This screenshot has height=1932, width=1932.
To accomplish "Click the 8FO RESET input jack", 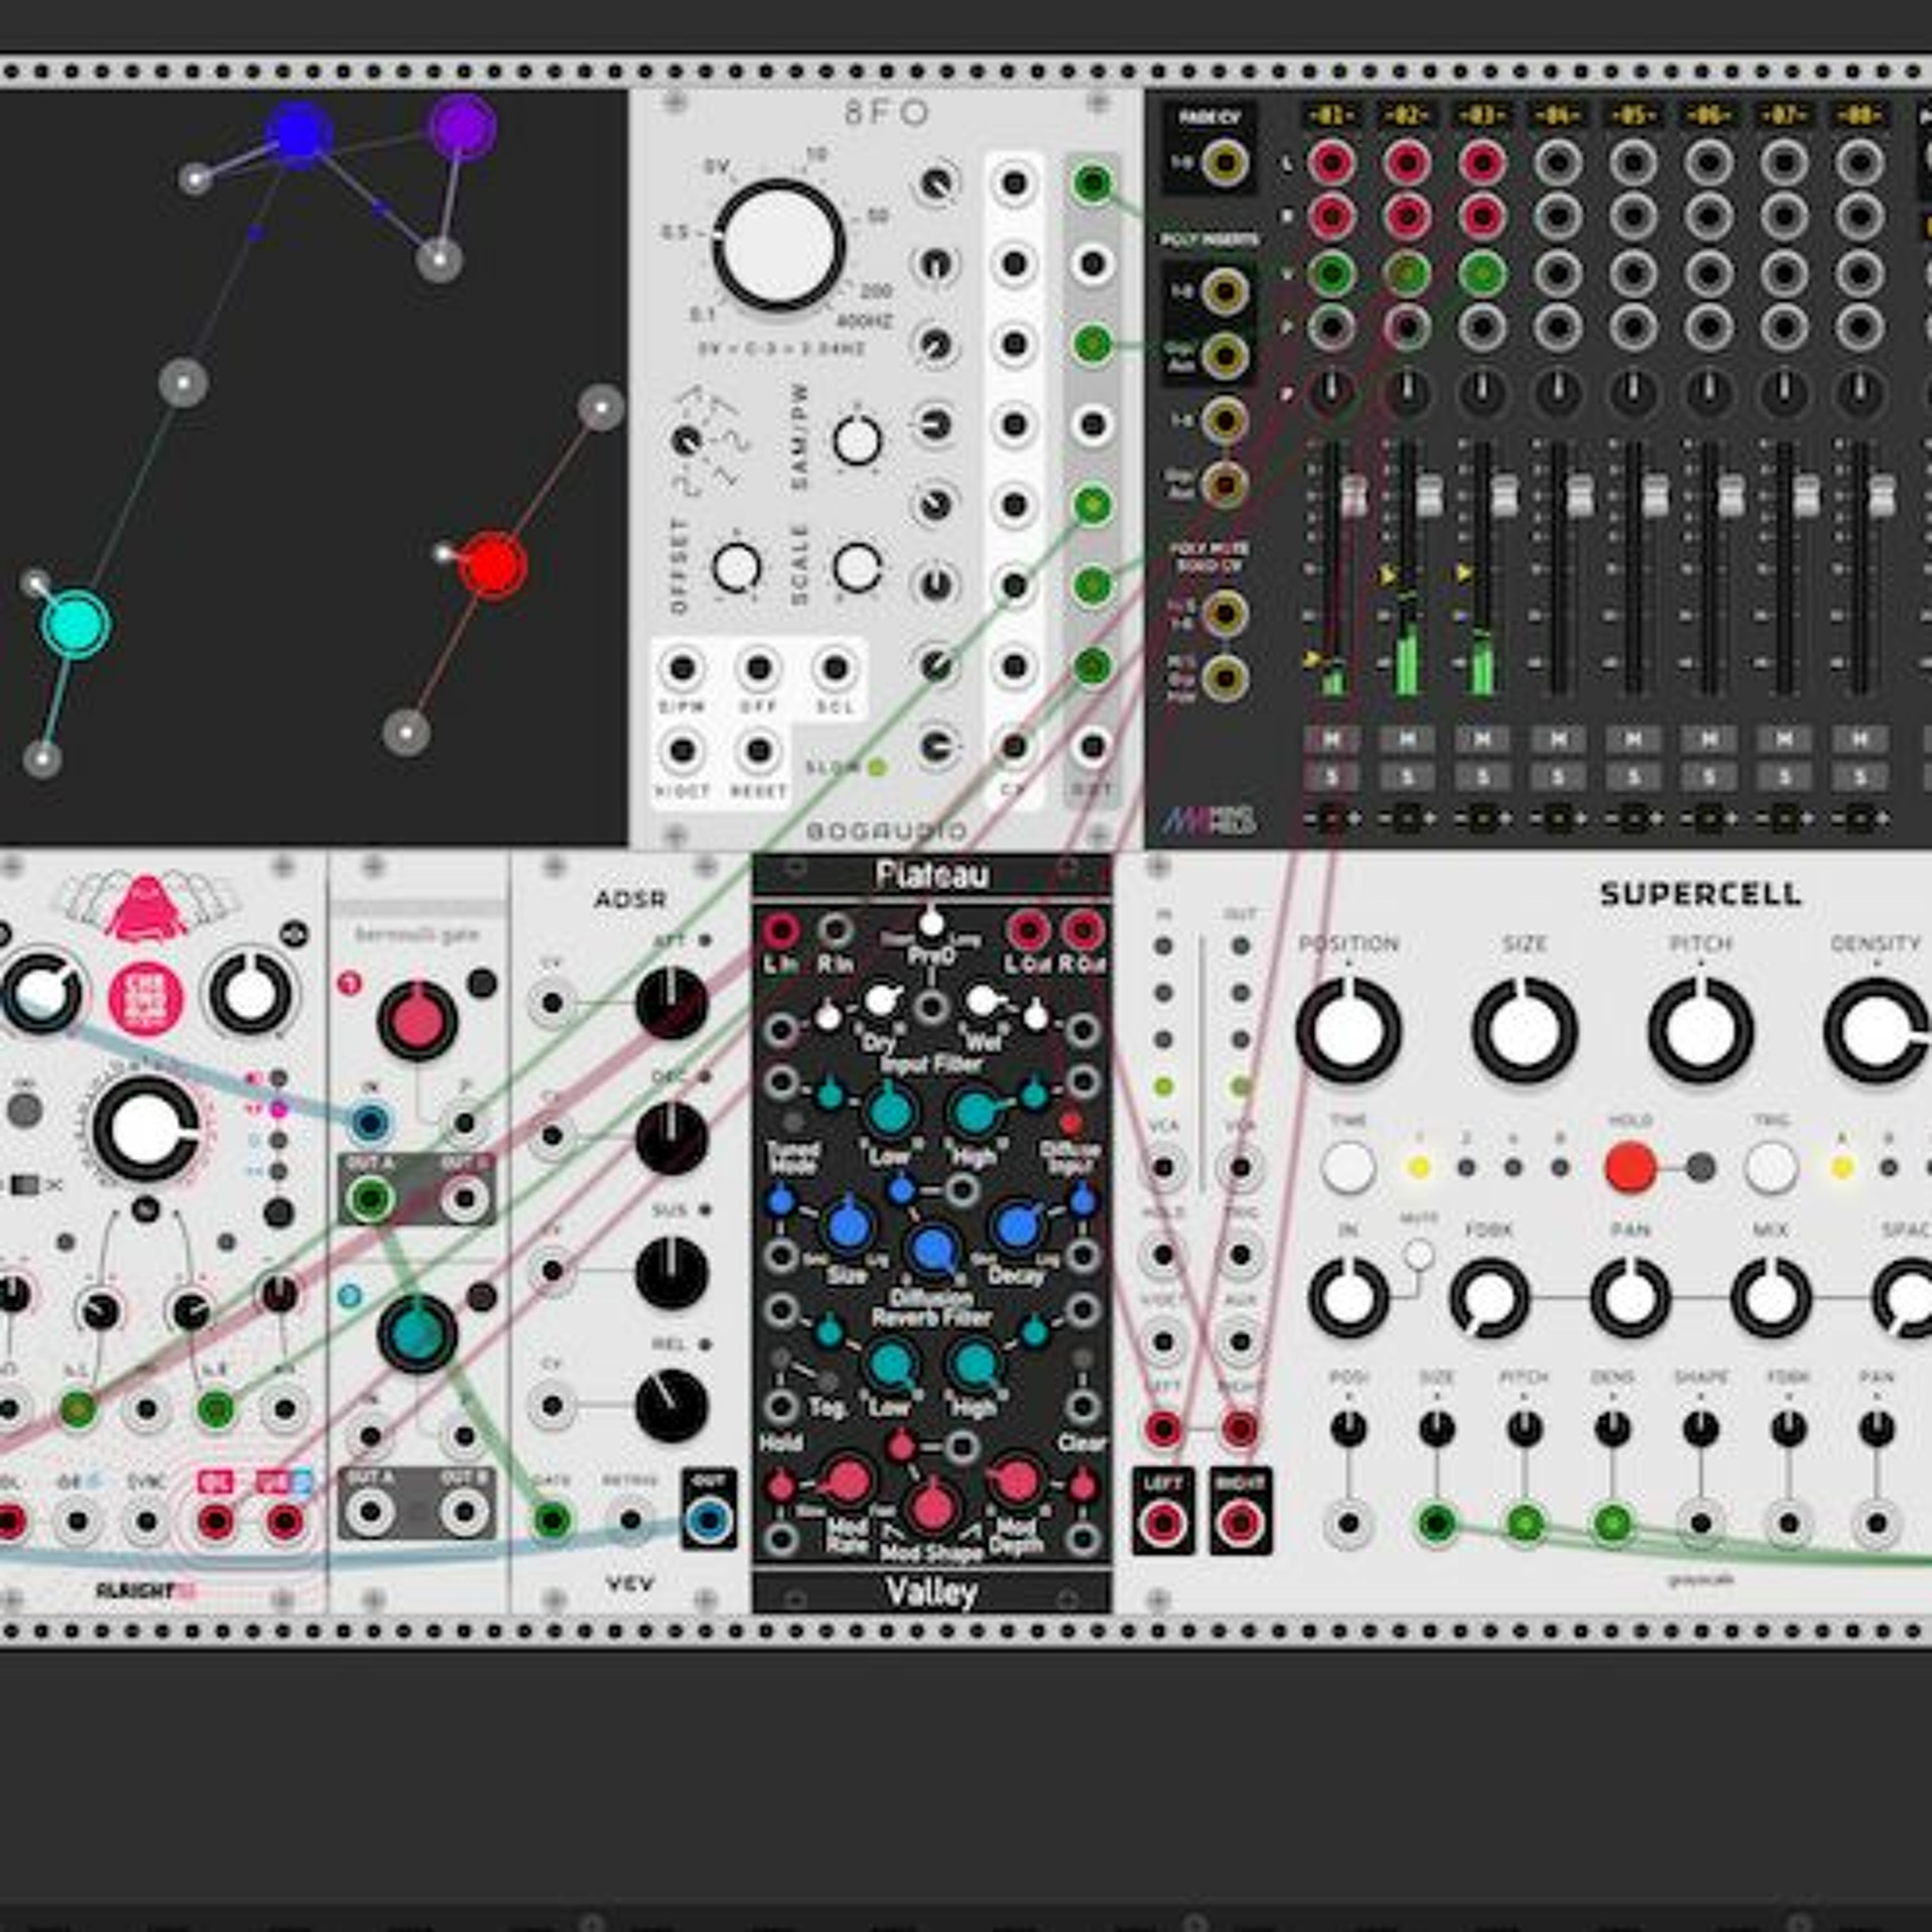I will click(x=758, y=749).
